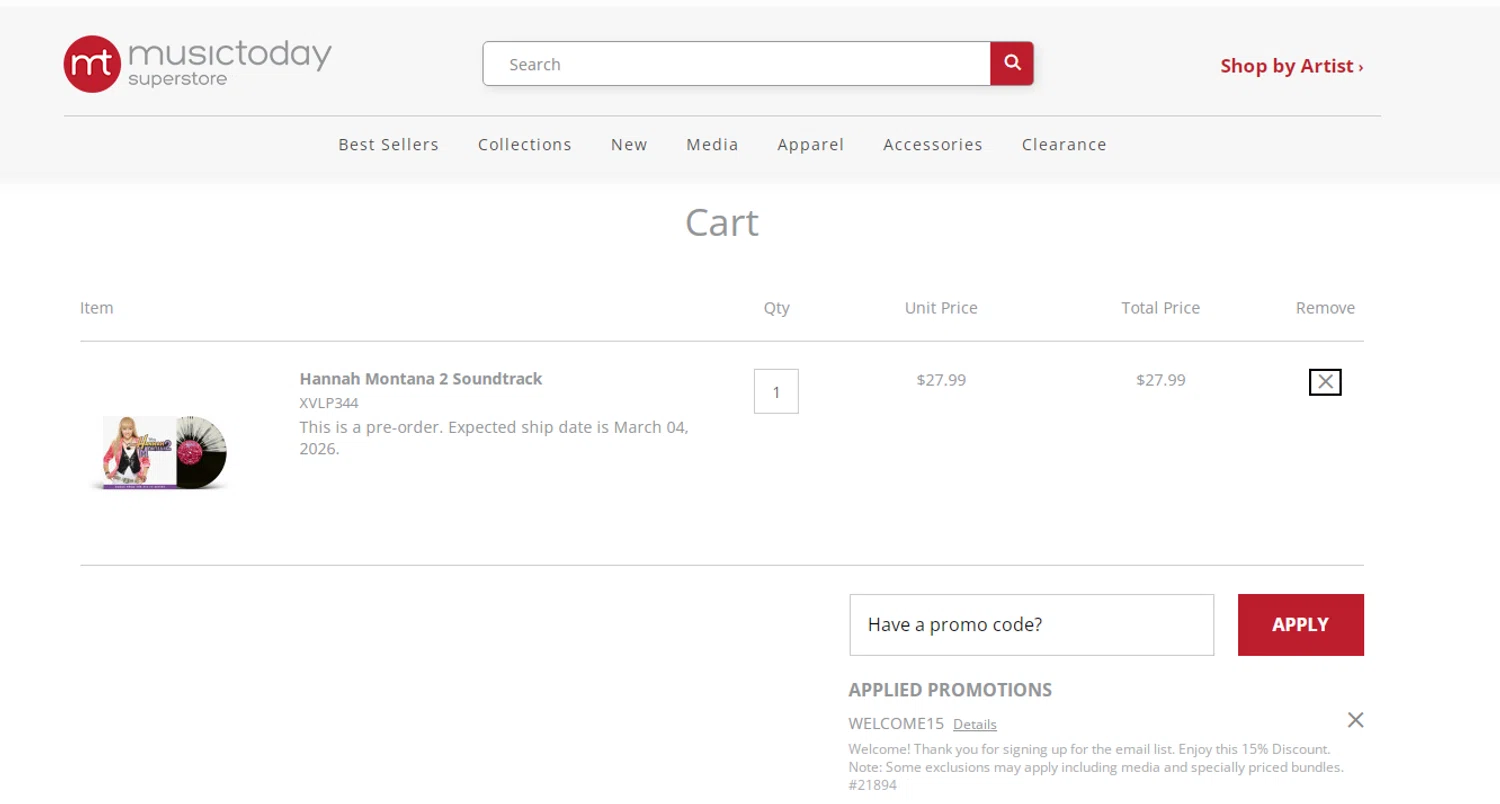Image resolution: width=1500 pixels, height=804 pixels.
Task: Click the Qty column header
Action: (x=777, y=308)
